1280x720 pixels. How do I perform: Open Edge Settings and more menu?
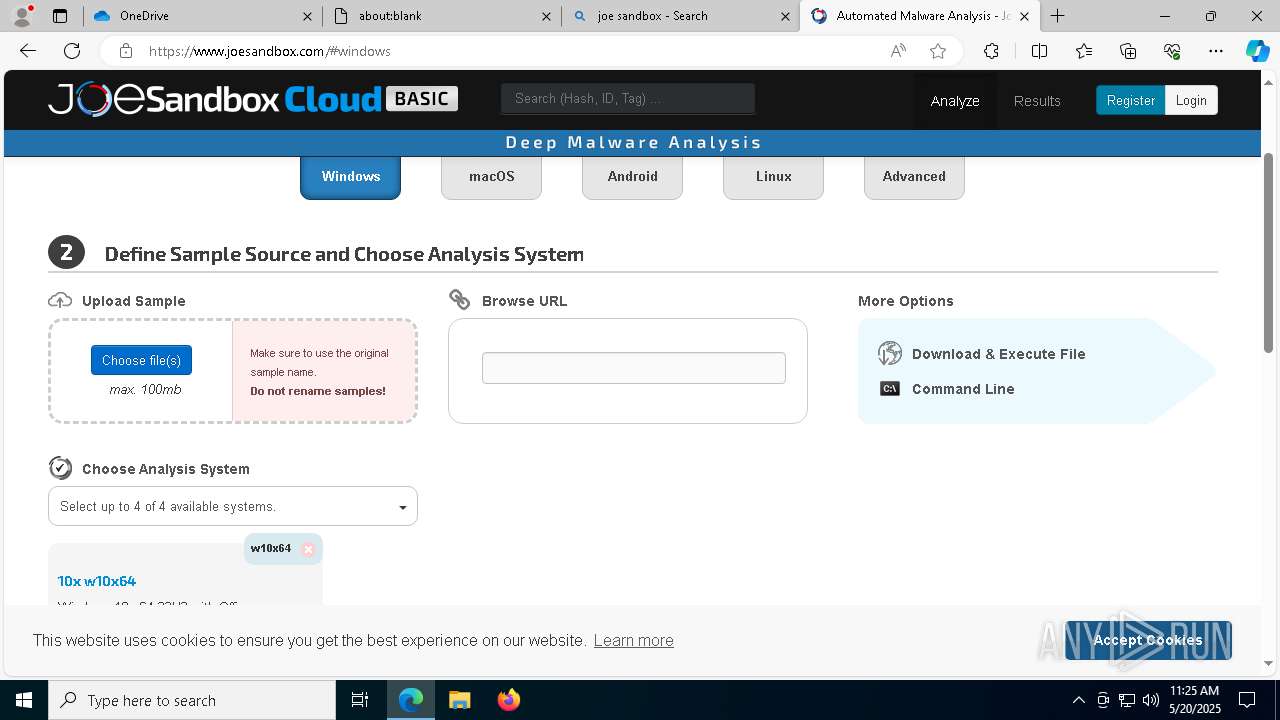(x=1216, y=51)
